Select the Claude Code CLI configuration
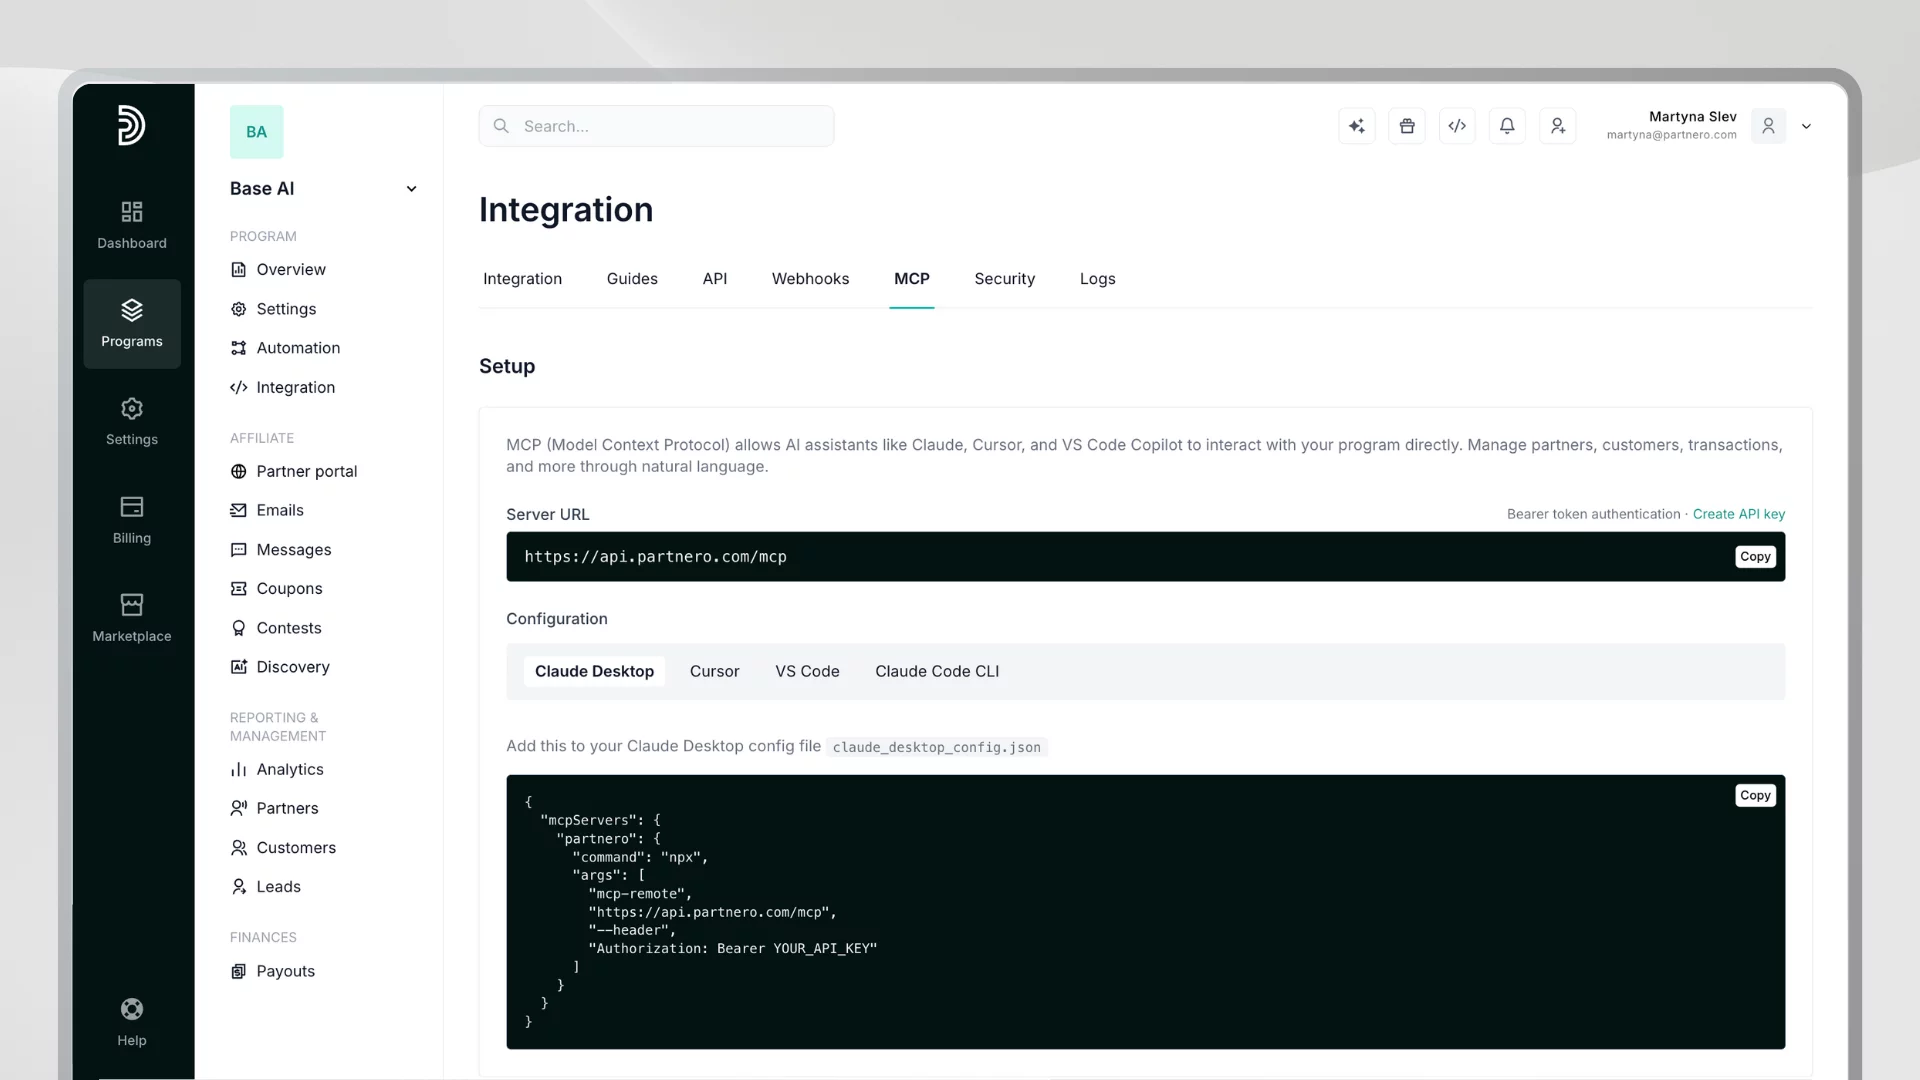The width and height of the screenshot is (1920, 1080). [x=936, y=671]
